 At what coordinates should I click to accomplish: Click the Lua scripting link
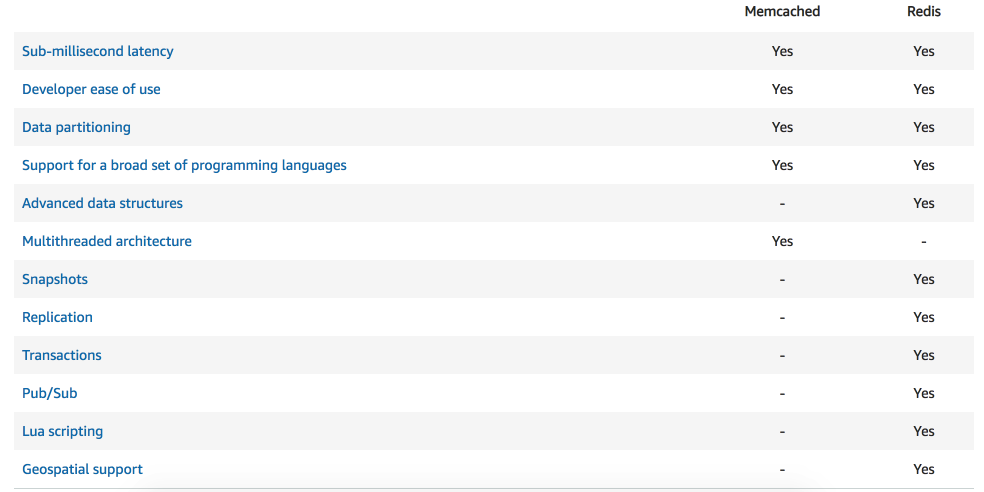point(62,432)
